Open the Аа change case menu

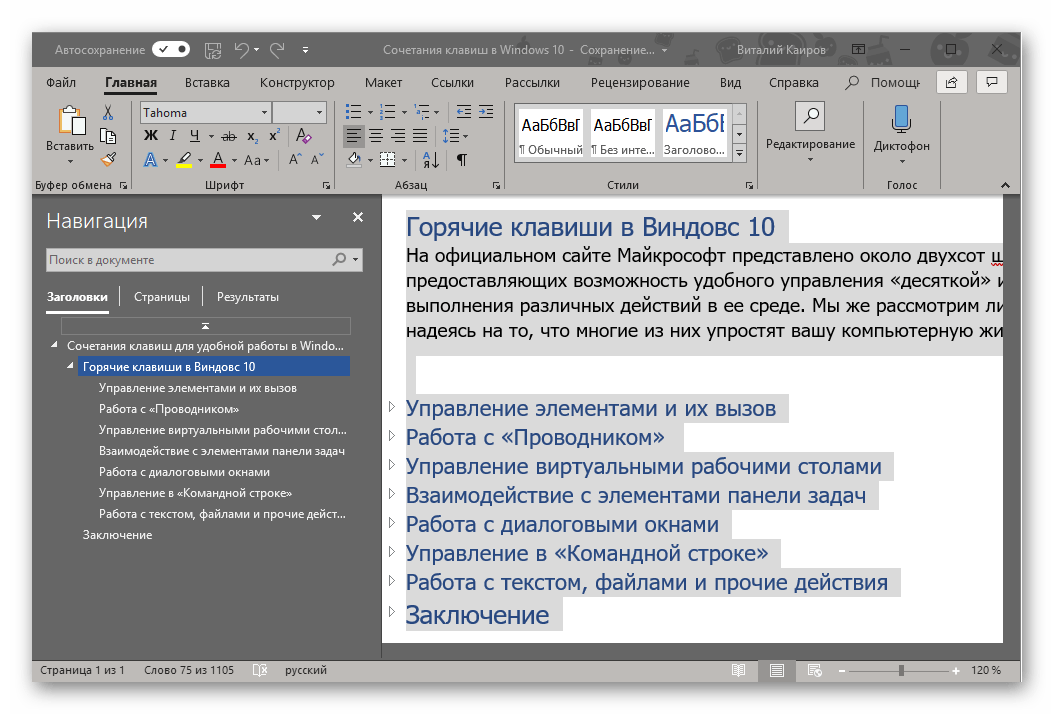pyautogui.click(x=256, y=160)
